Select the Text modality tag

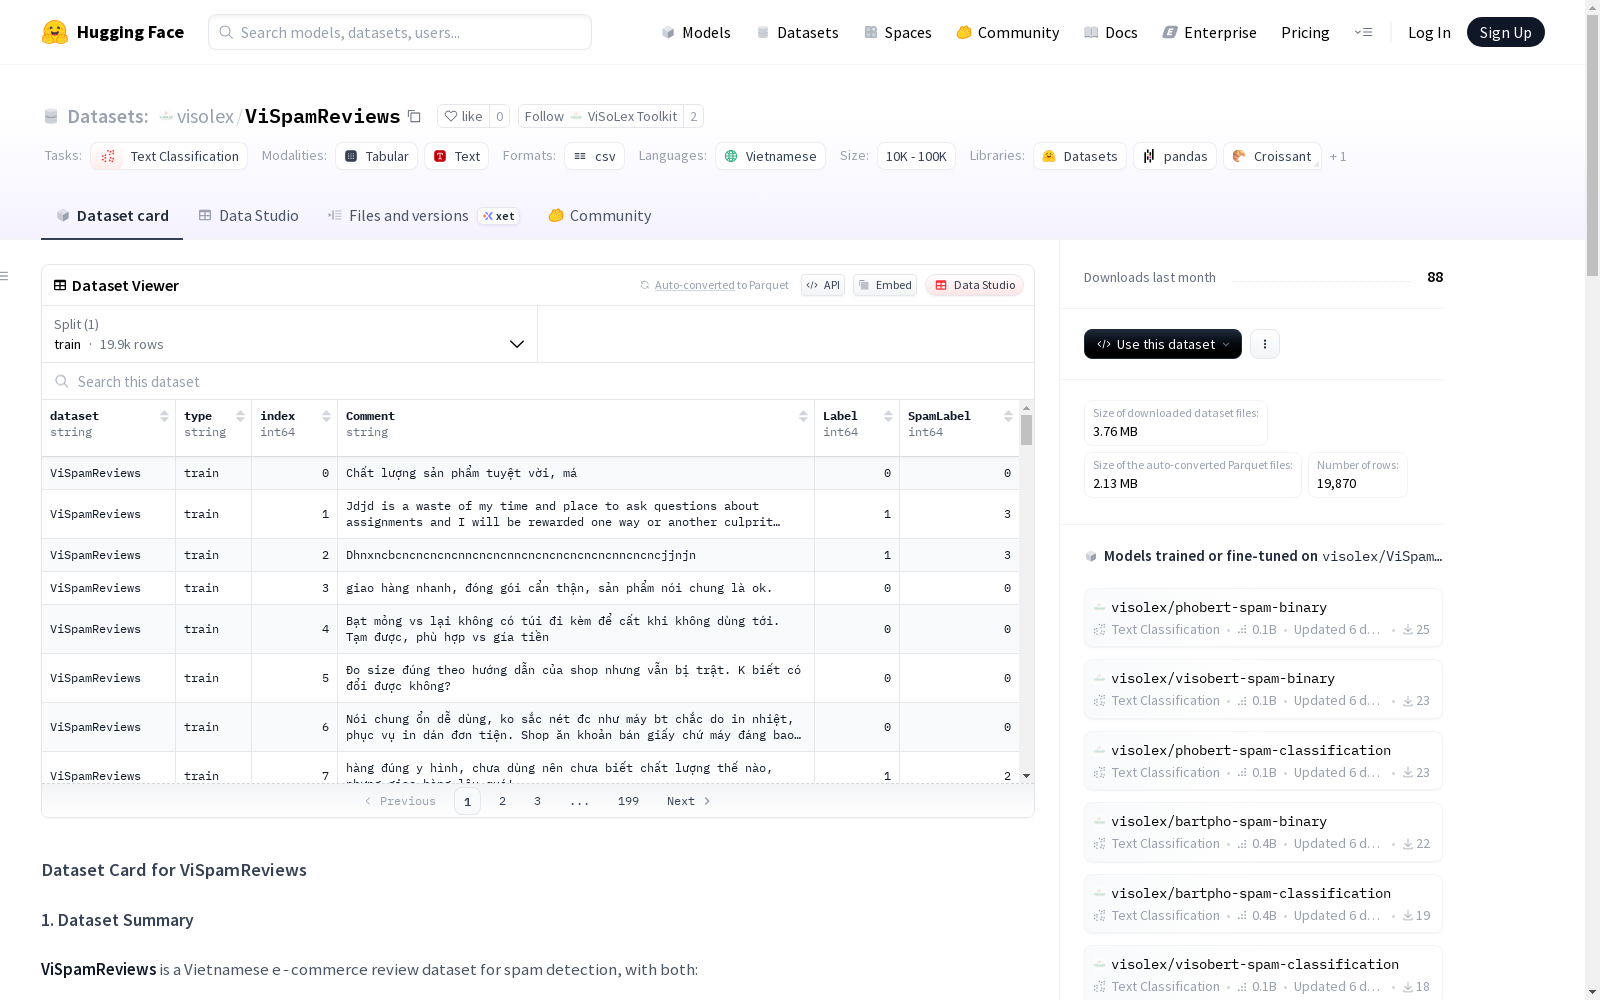(x=457, y=156)
